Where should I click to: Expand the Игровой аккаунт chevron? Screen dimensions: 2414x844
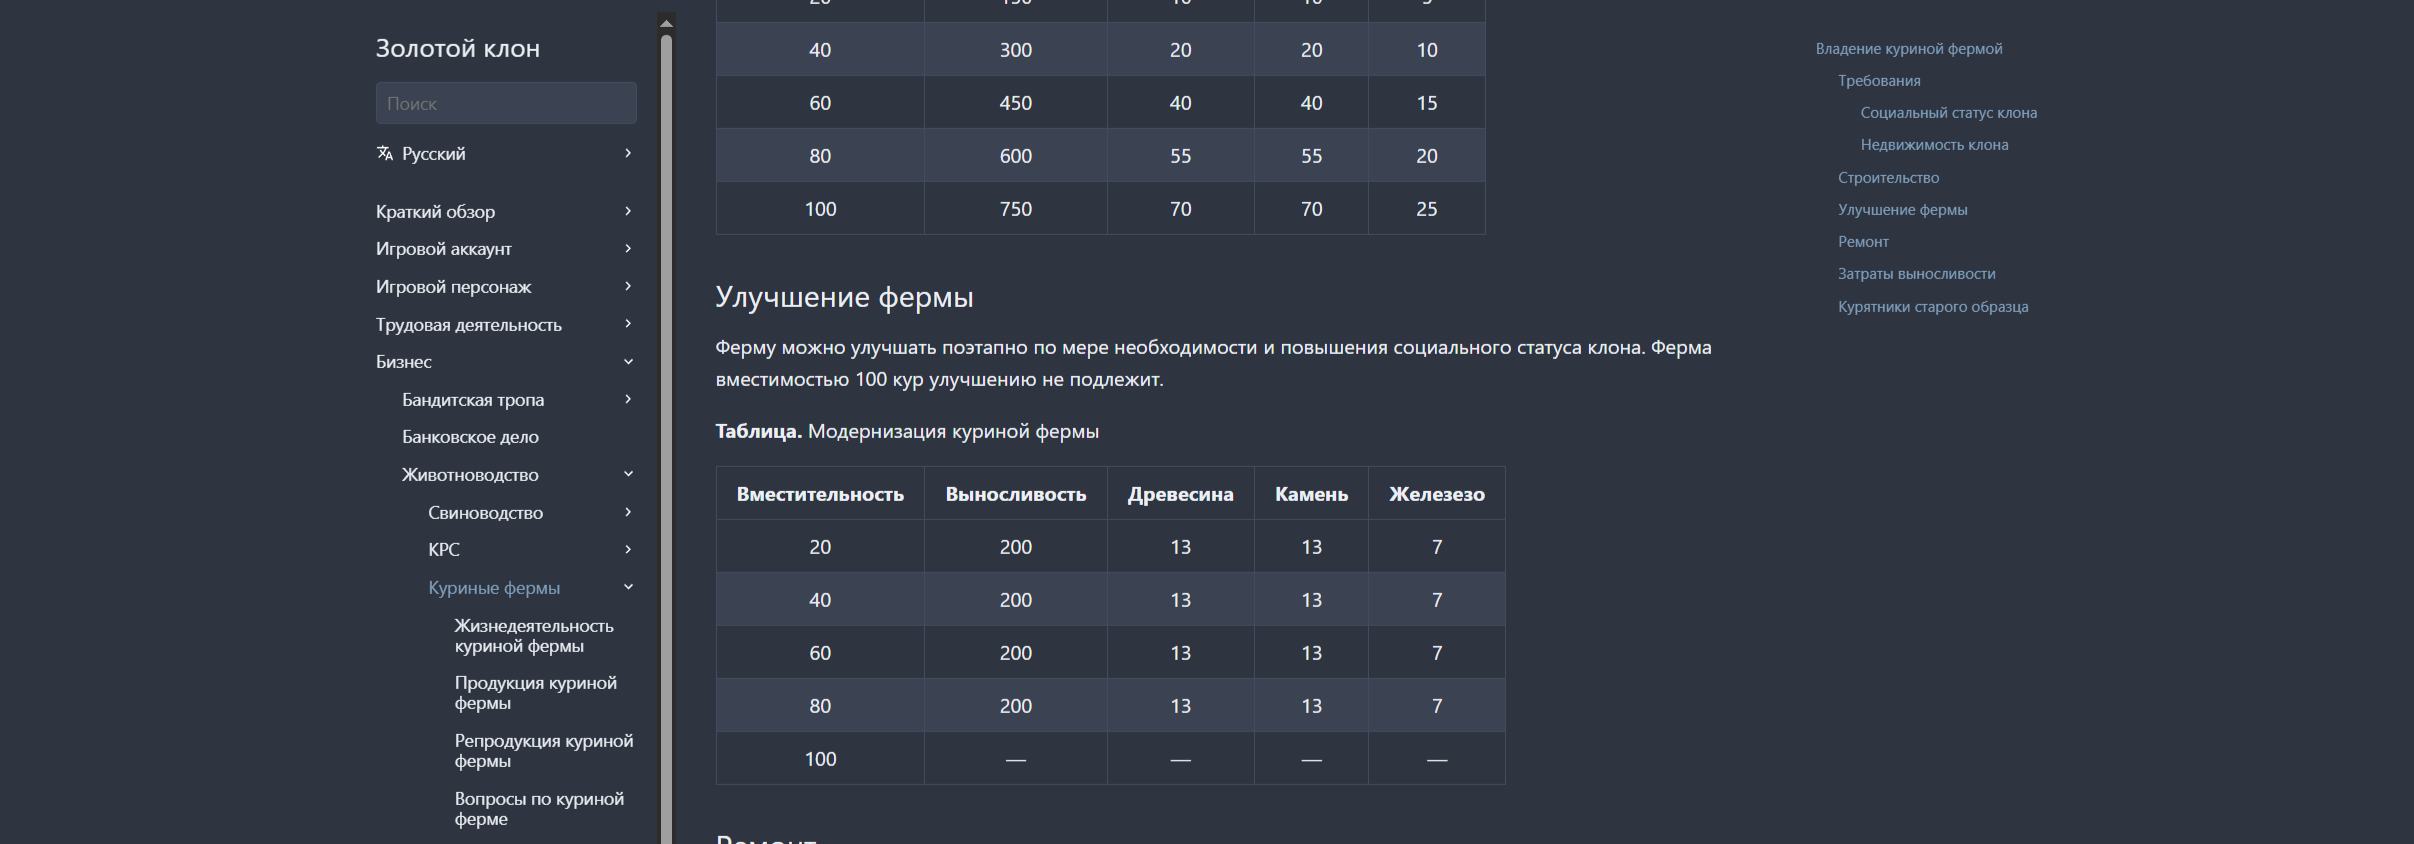pos(628,248)
